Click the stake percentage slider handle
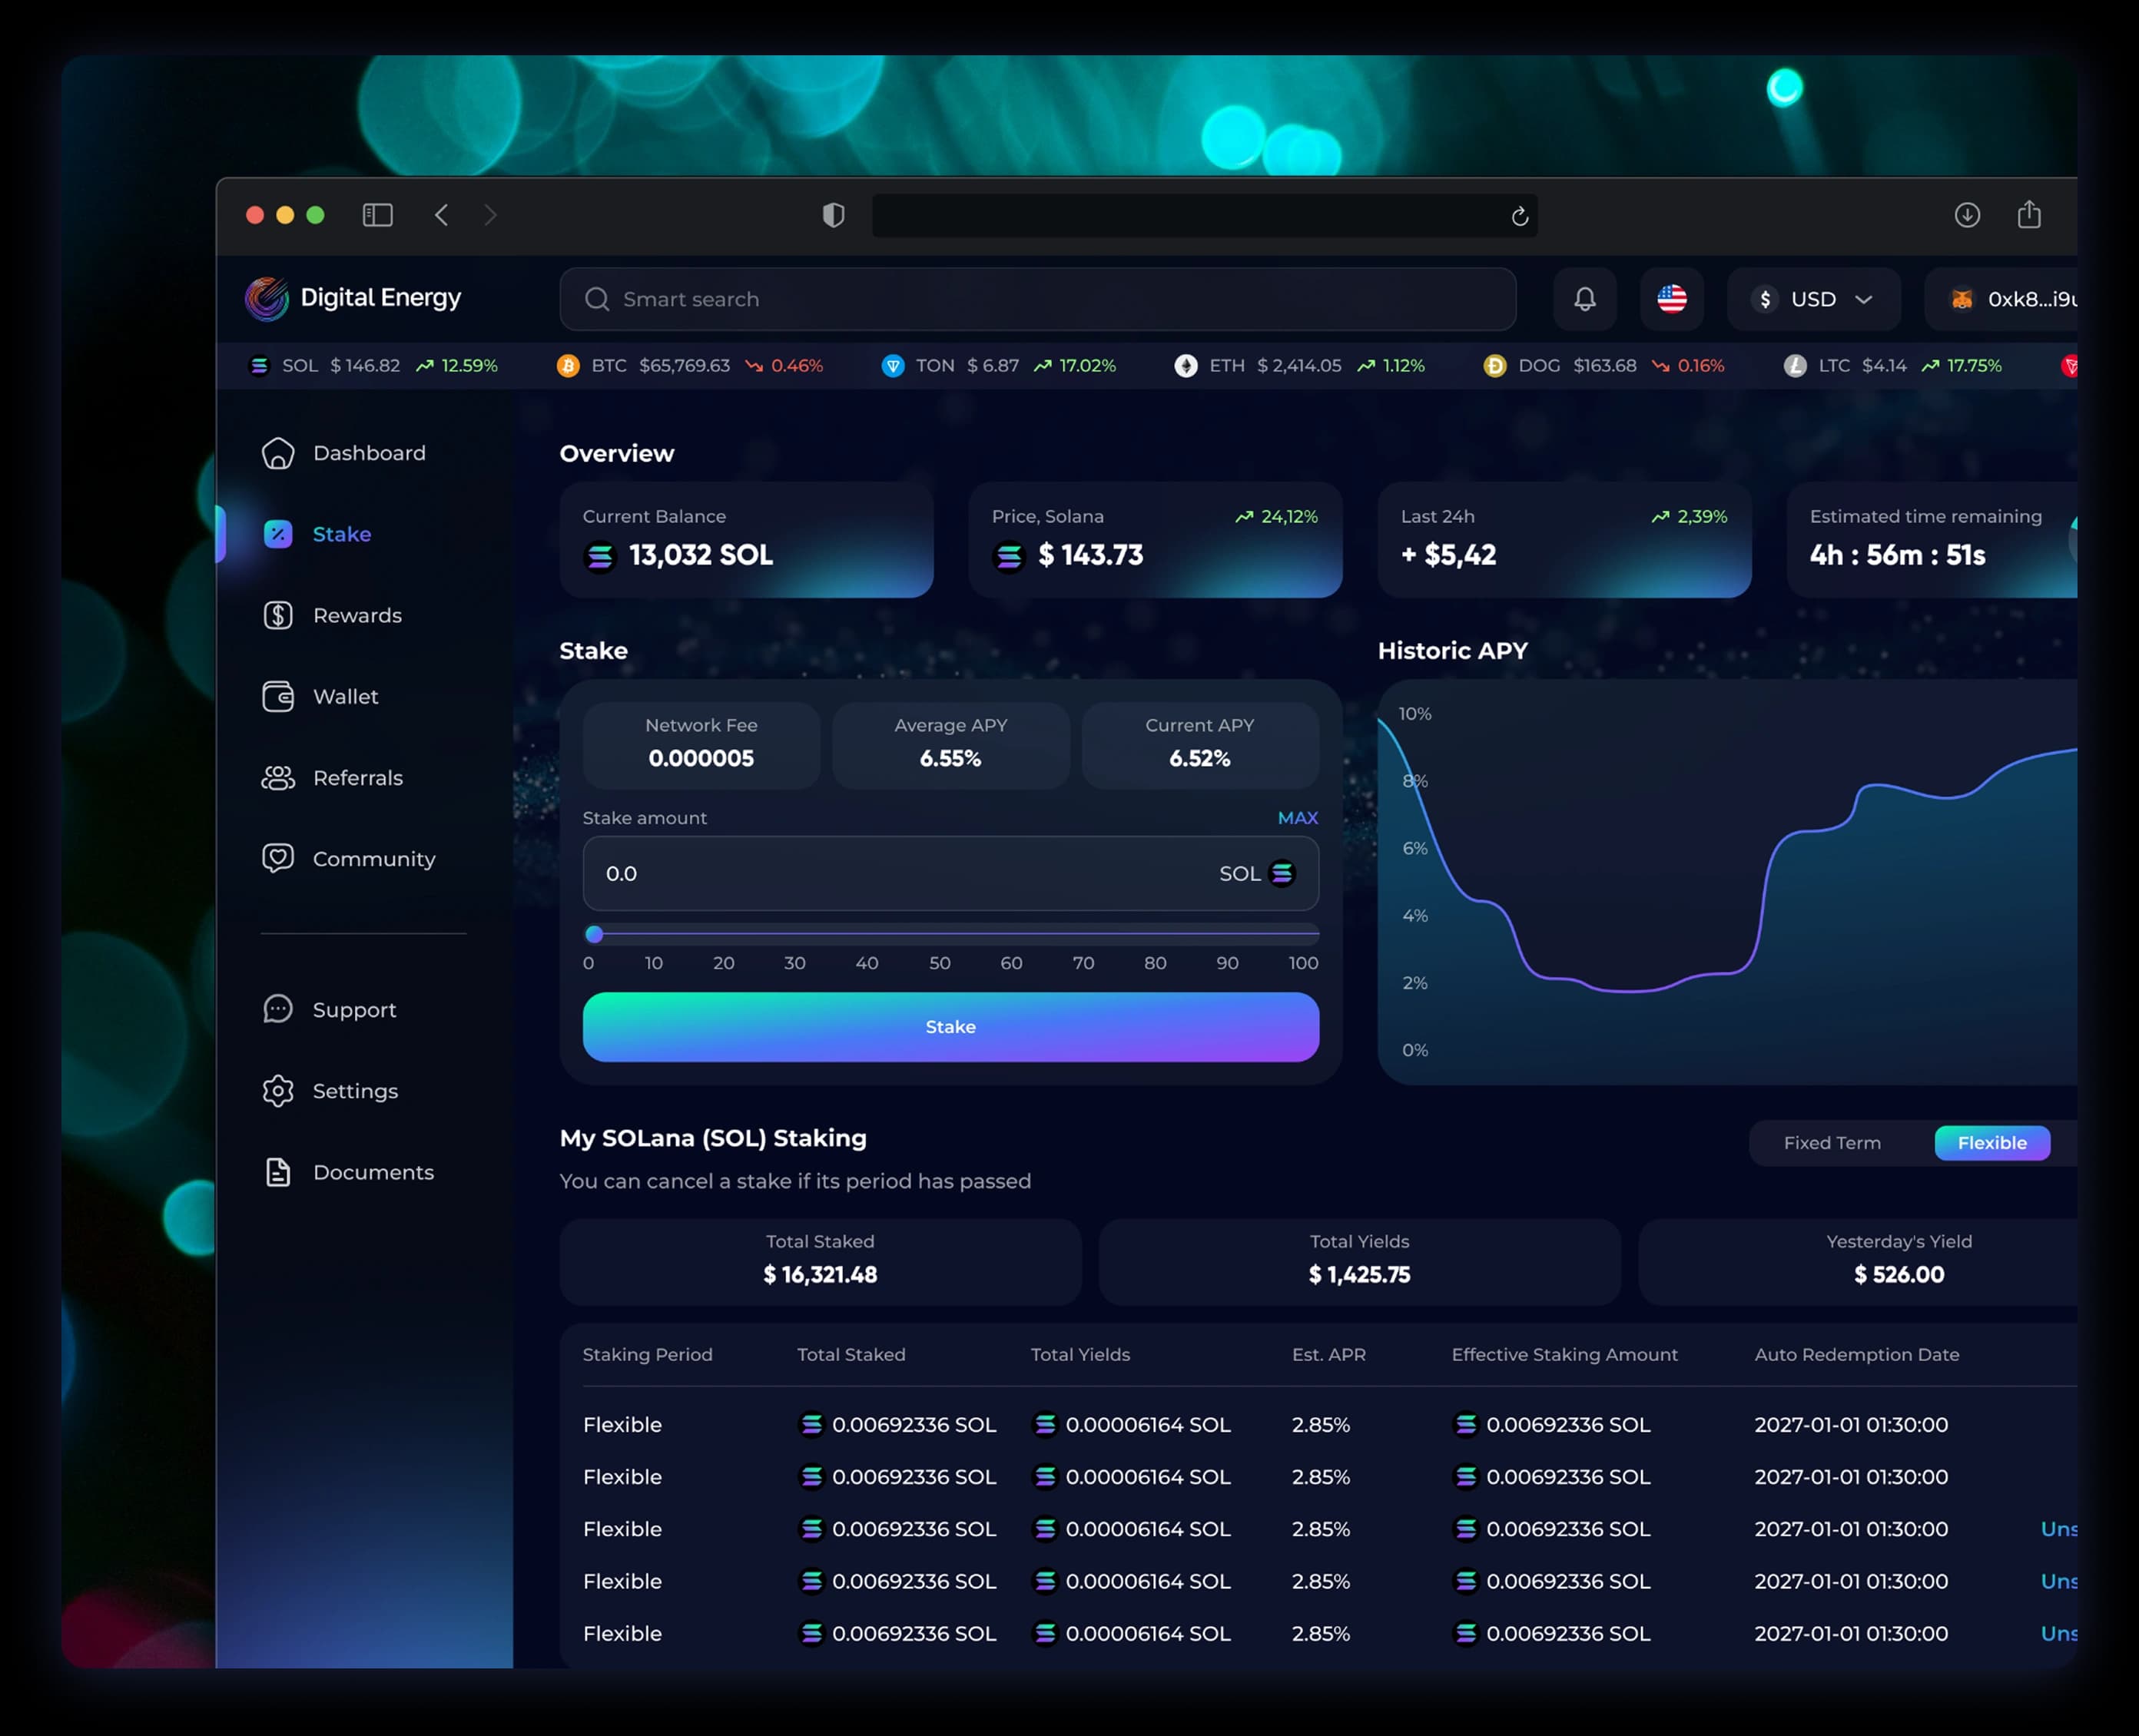 [x=594, y=934]
